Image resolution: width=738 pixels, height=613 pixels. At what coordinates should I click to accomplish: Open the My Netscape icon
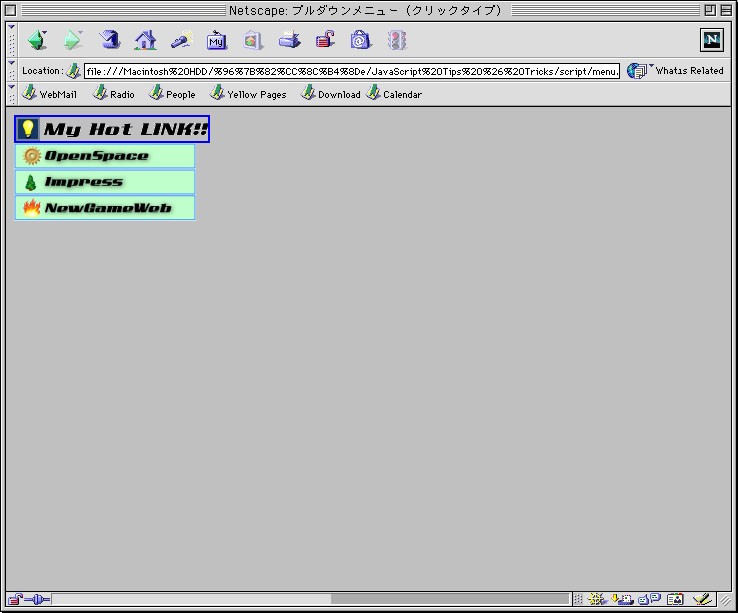click(x=217, y=40)
